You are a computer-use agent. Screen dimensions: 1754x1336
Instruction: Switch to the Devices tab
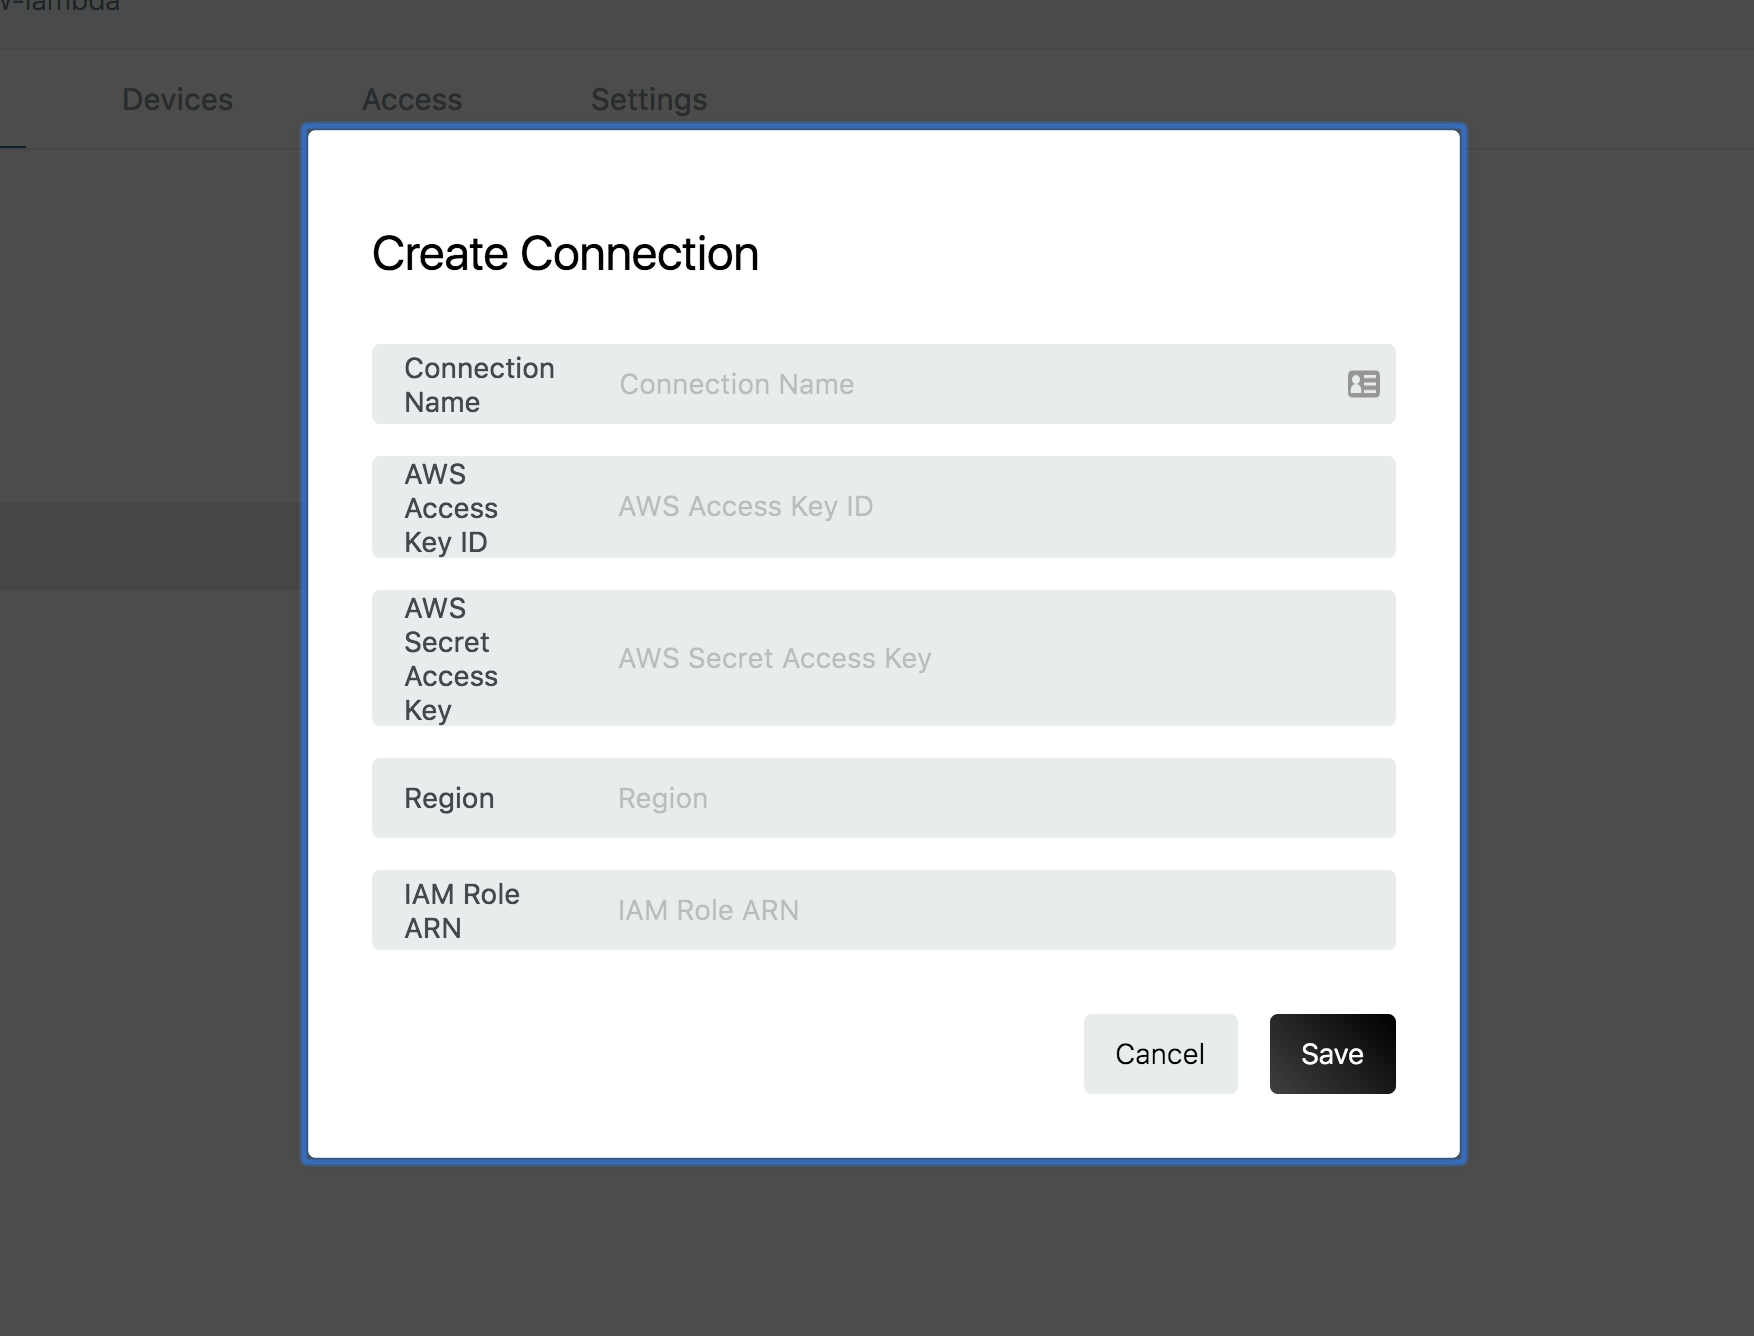[177, 99]
